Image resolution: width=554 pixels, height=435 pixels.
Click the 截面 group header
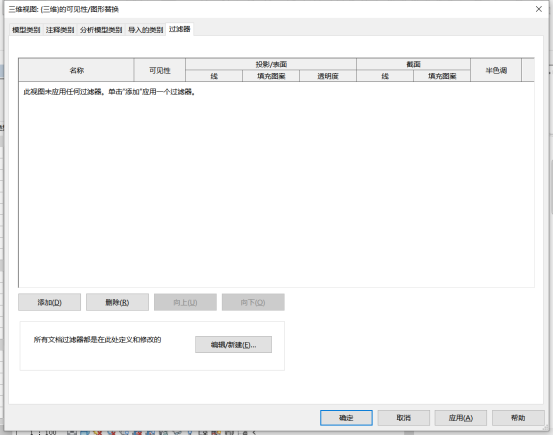pos(413,64)
